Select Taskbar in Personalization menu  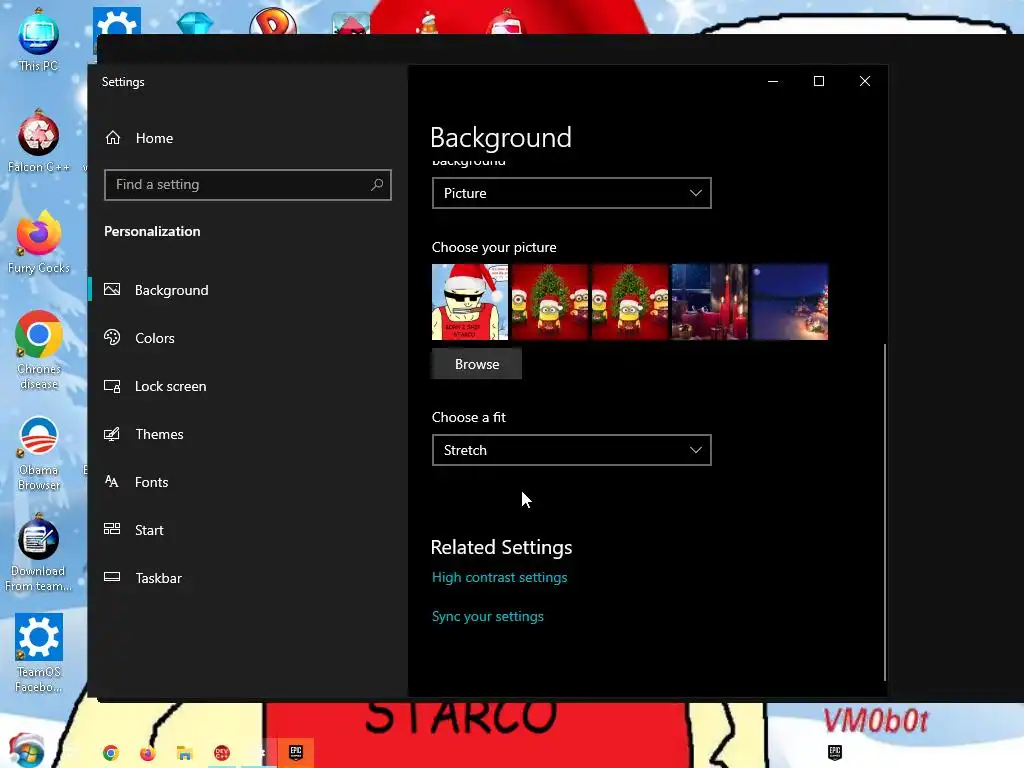(x=159, y=578)
